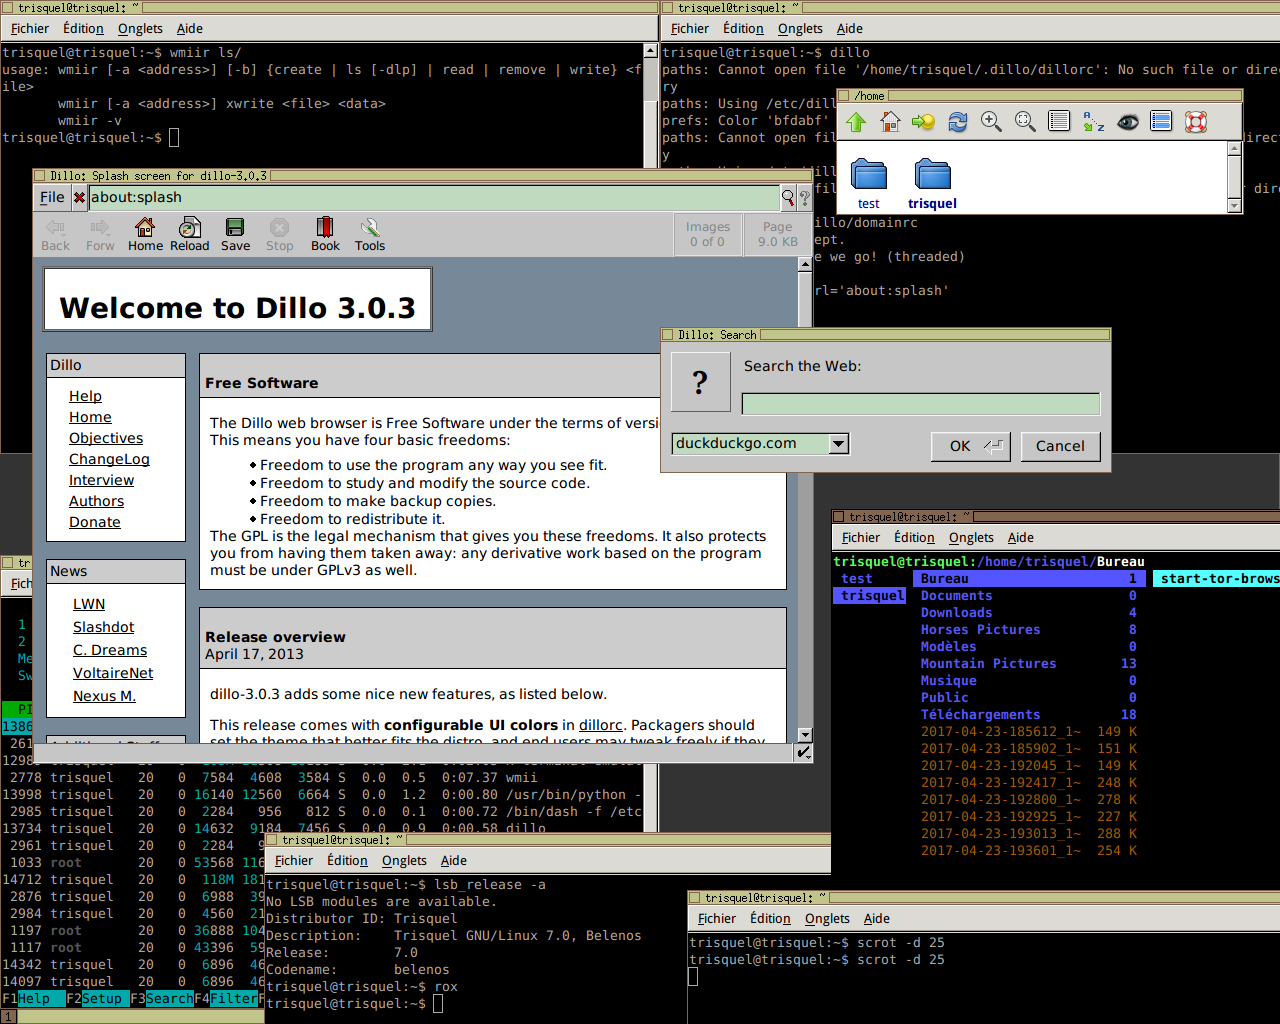Screen dimensions: 1280x1024
Task: Open the Nexus M. link
Action: 104,696
